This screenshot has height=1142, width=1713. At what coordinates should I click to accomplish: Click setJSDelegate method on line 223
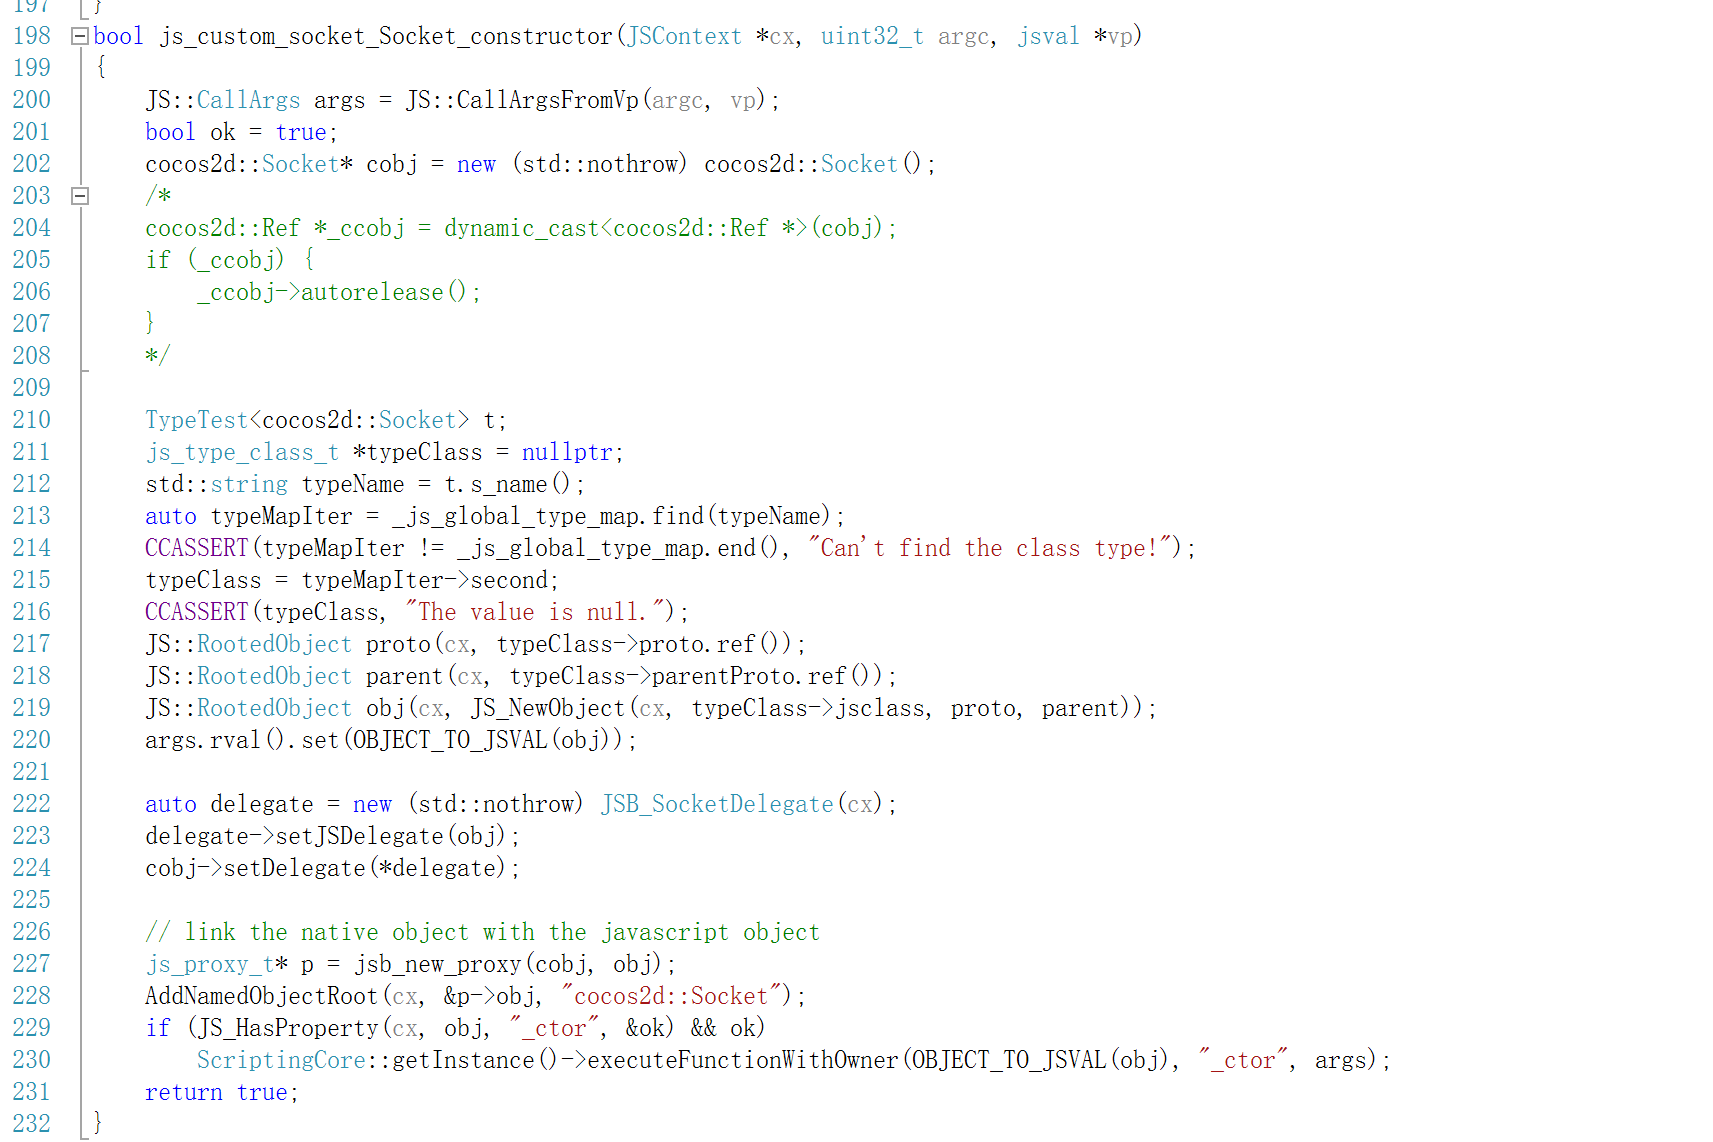(x=359, y=837)
